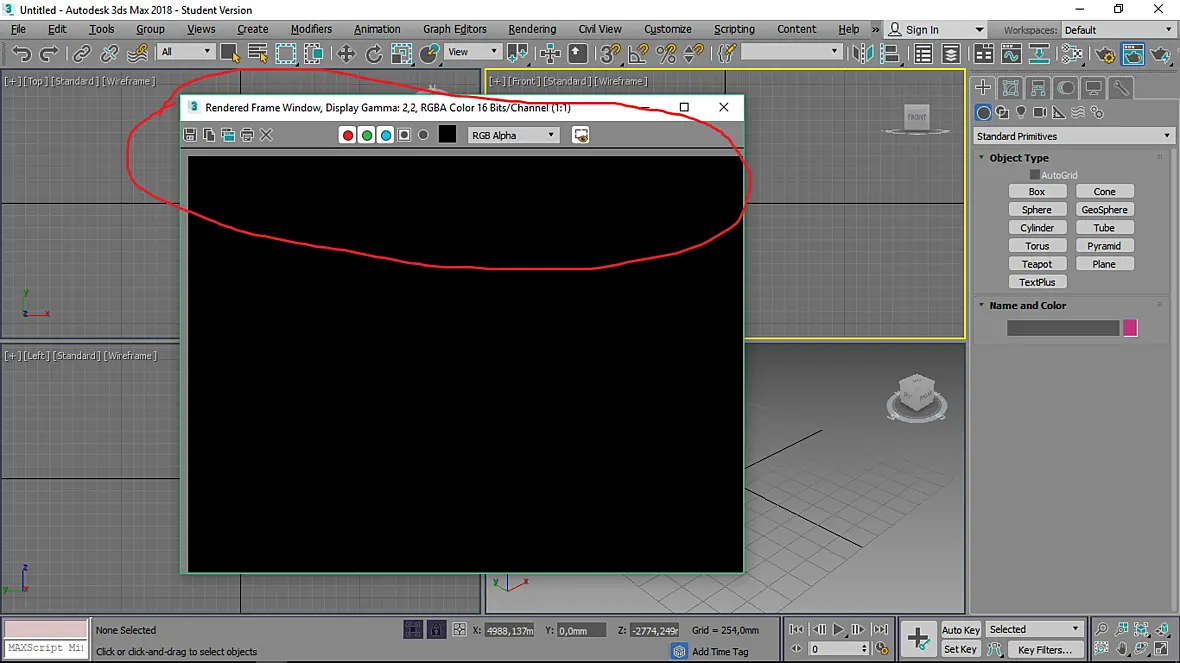Toggle Window/Crossing selection mode
1180x663 pixels.
click(x=314, y=53)
